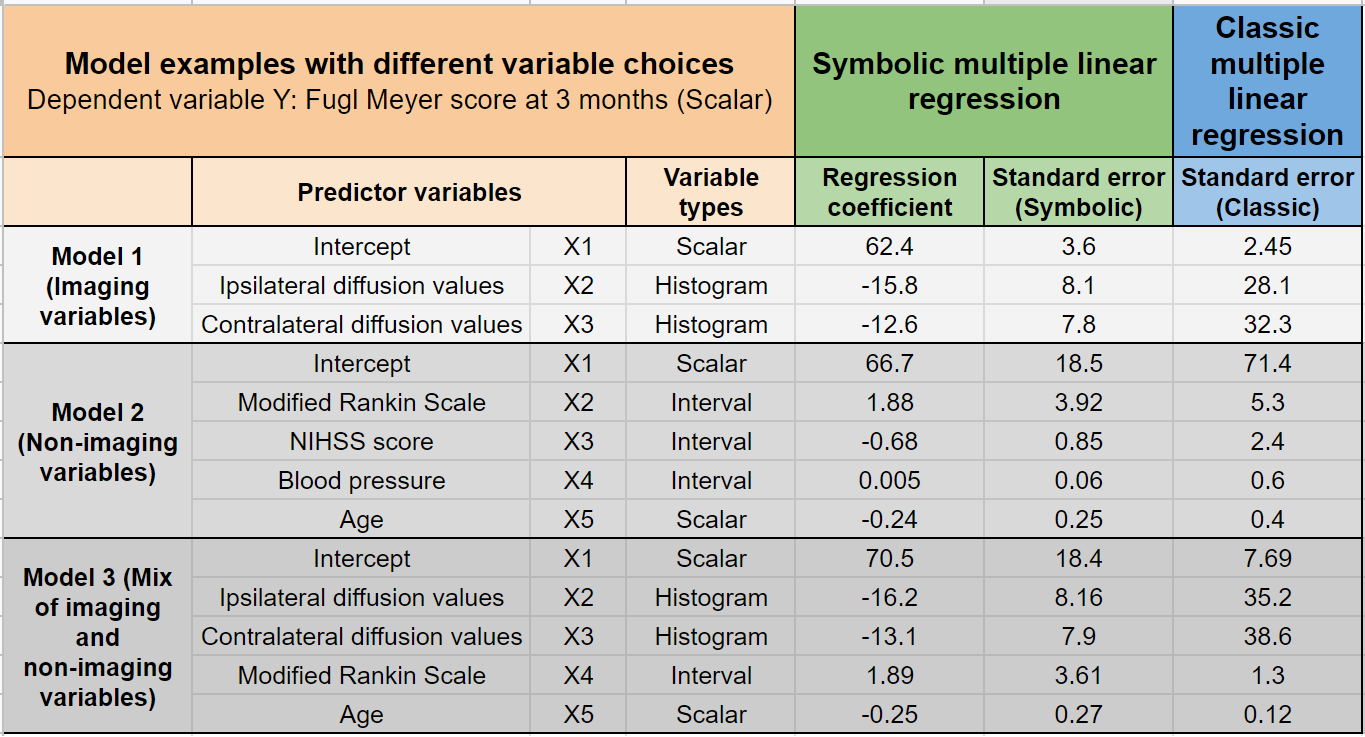Select the 'Model 1 (Imaging variables)' label cell

[x=98, y=286]
